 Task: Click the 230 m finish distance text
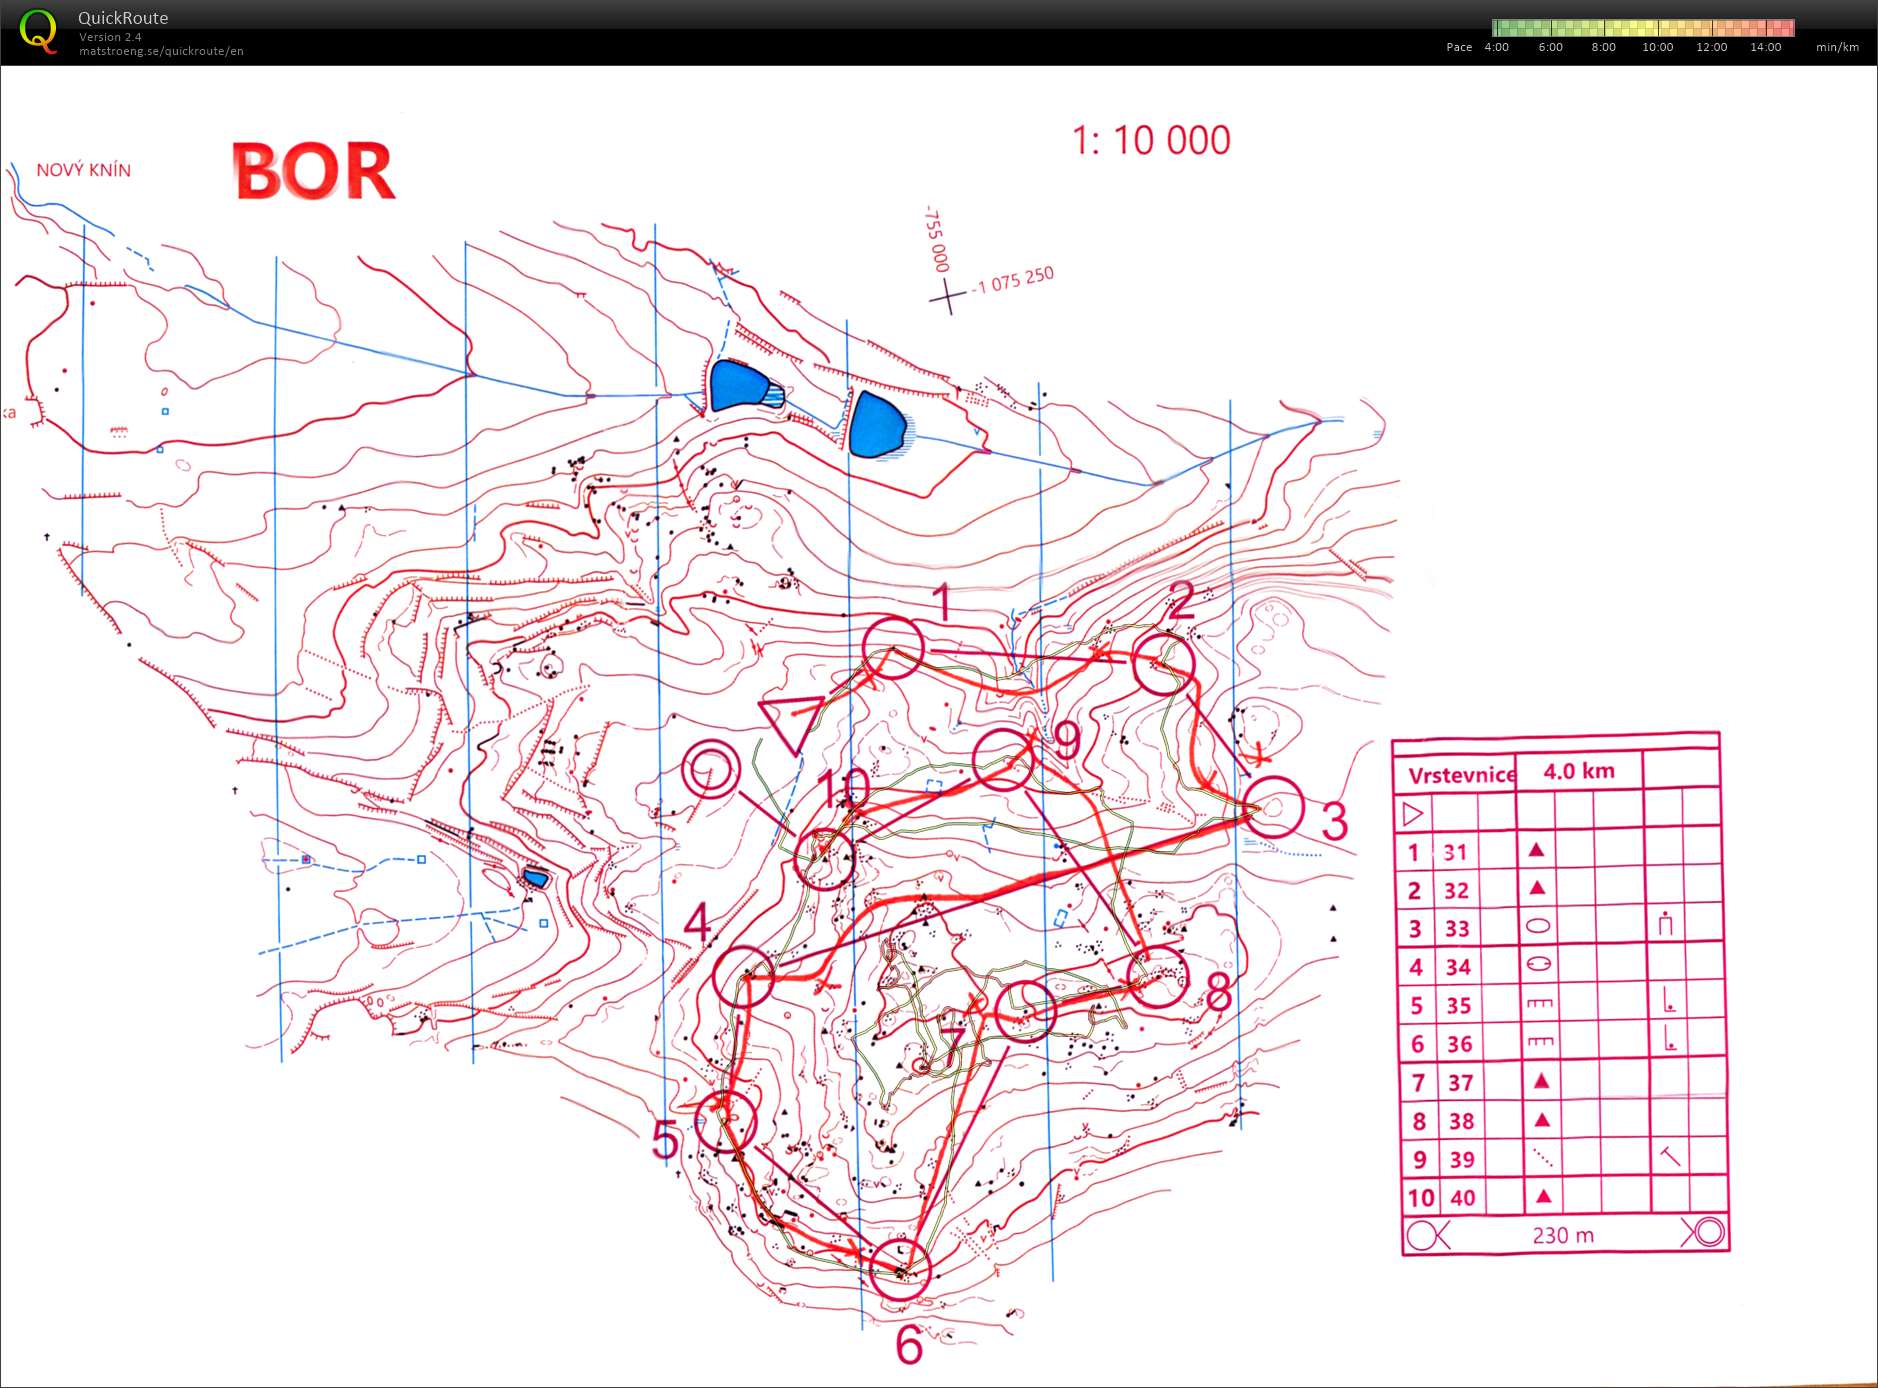pyautogui.click(x=1563, y=1235)
